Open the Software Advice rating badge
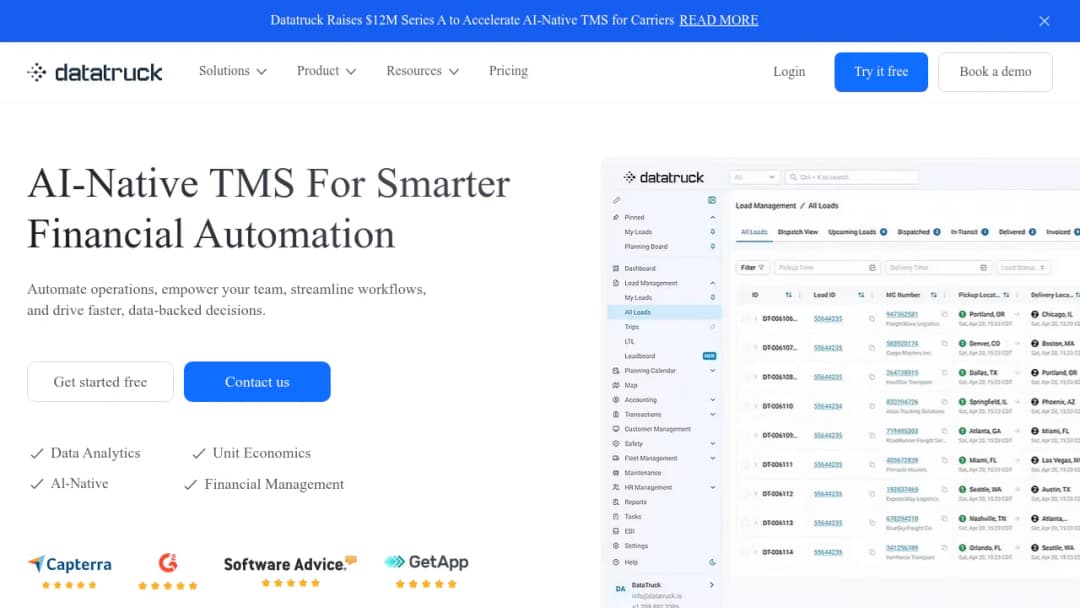Image resolution: width=1080 pixels, height=608 pixels. pyautogui.click(x=290, y=571)
